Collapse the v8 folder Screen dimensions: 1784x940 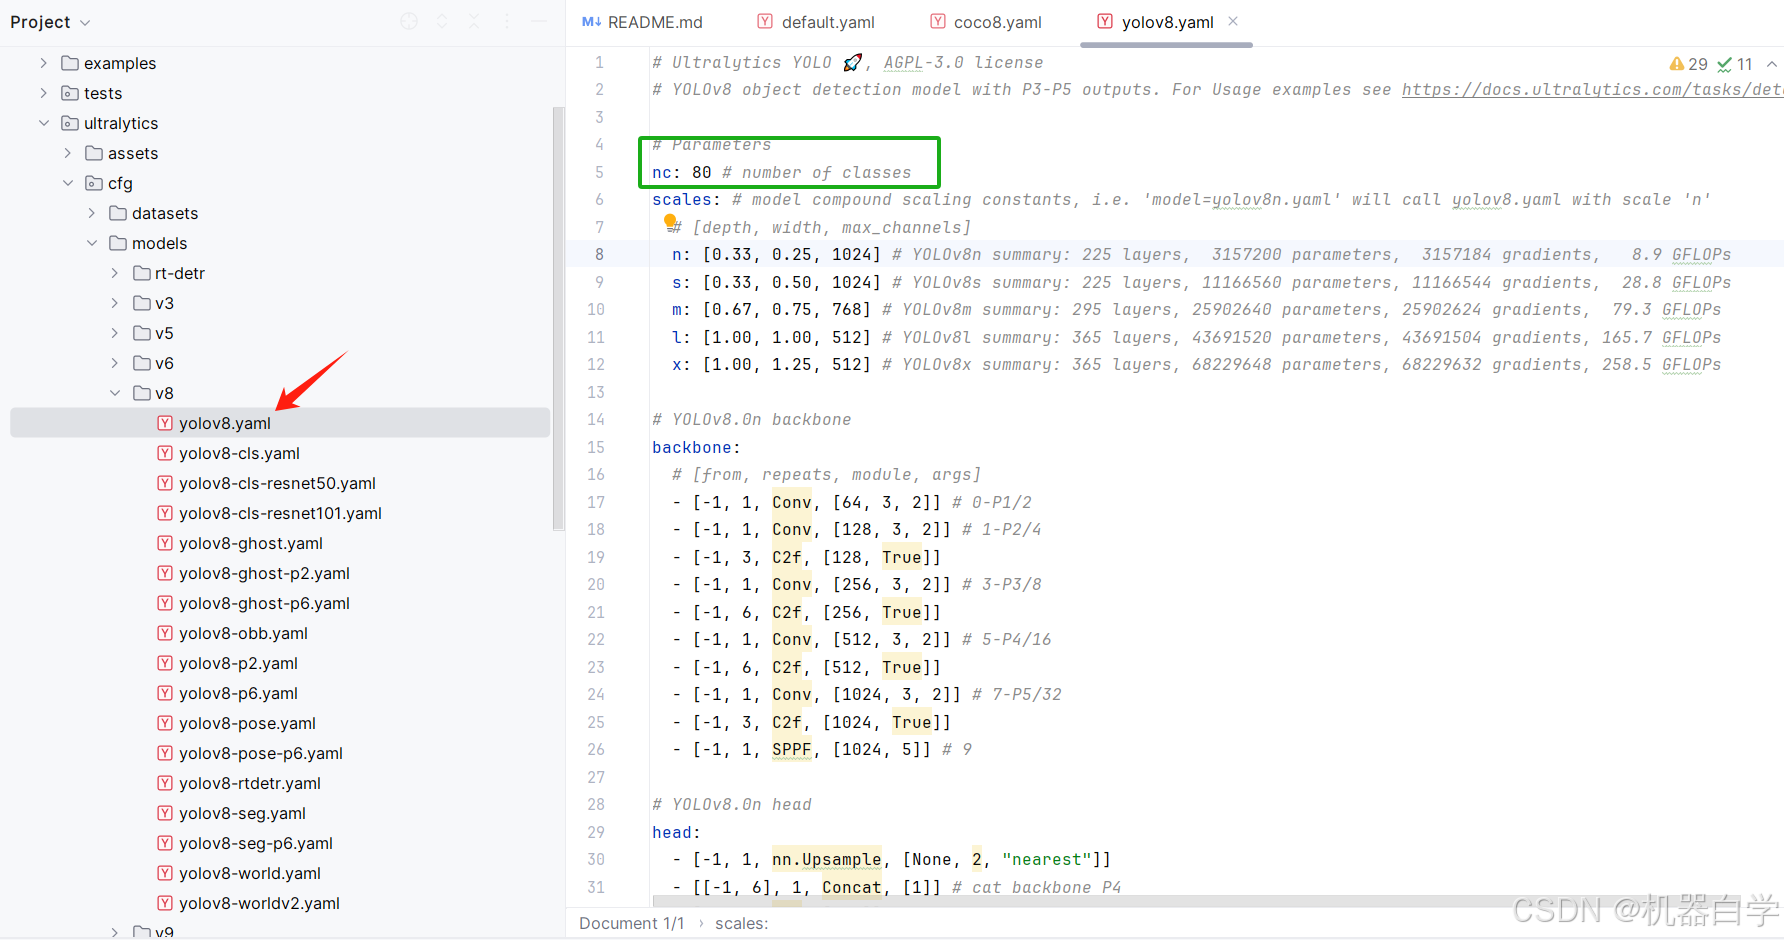(115, 393)
